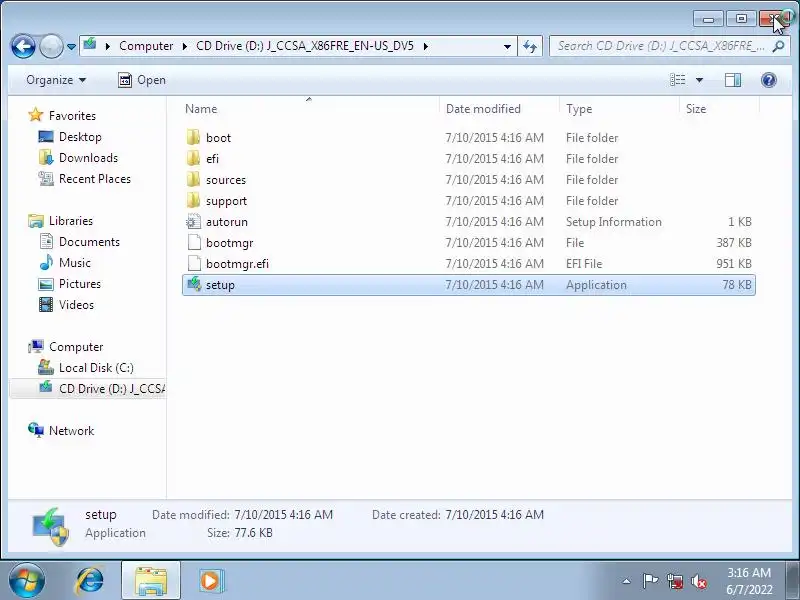
Task: Select Libraries in navigation pane
Action: pos(71,220)
